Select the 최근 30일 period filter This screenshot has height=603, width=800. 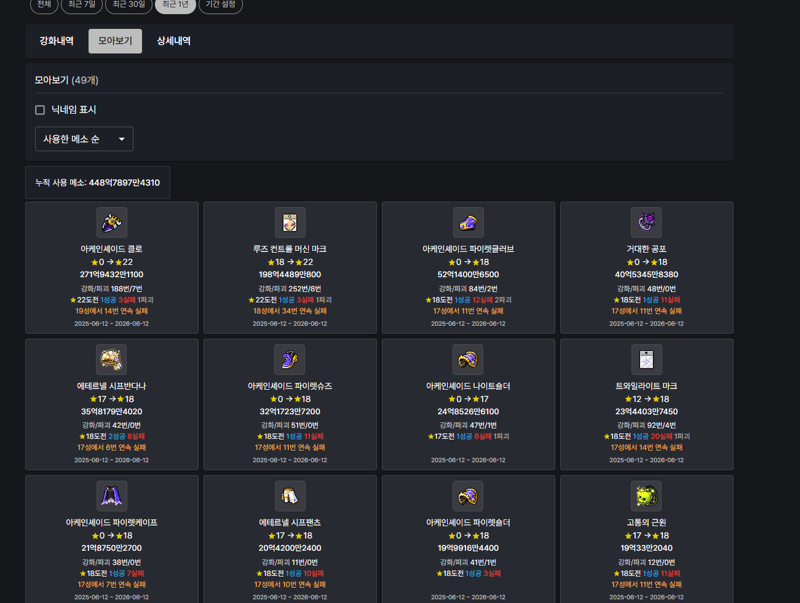(129, 5)
